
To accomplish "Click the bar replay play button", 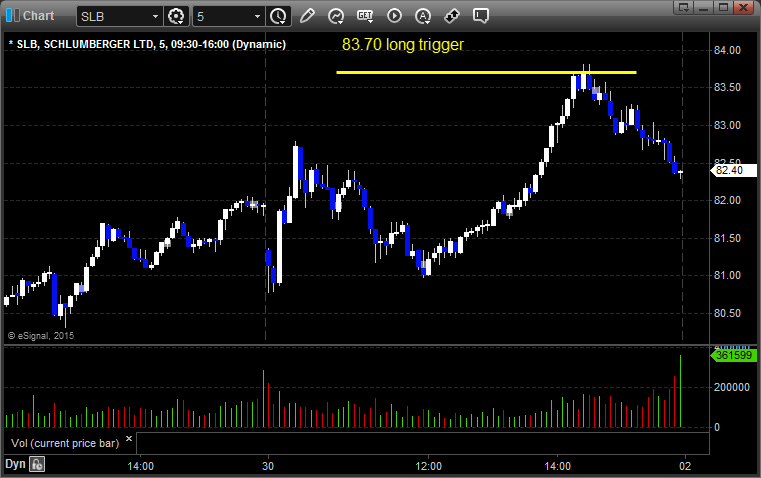I will click(394, 16).
